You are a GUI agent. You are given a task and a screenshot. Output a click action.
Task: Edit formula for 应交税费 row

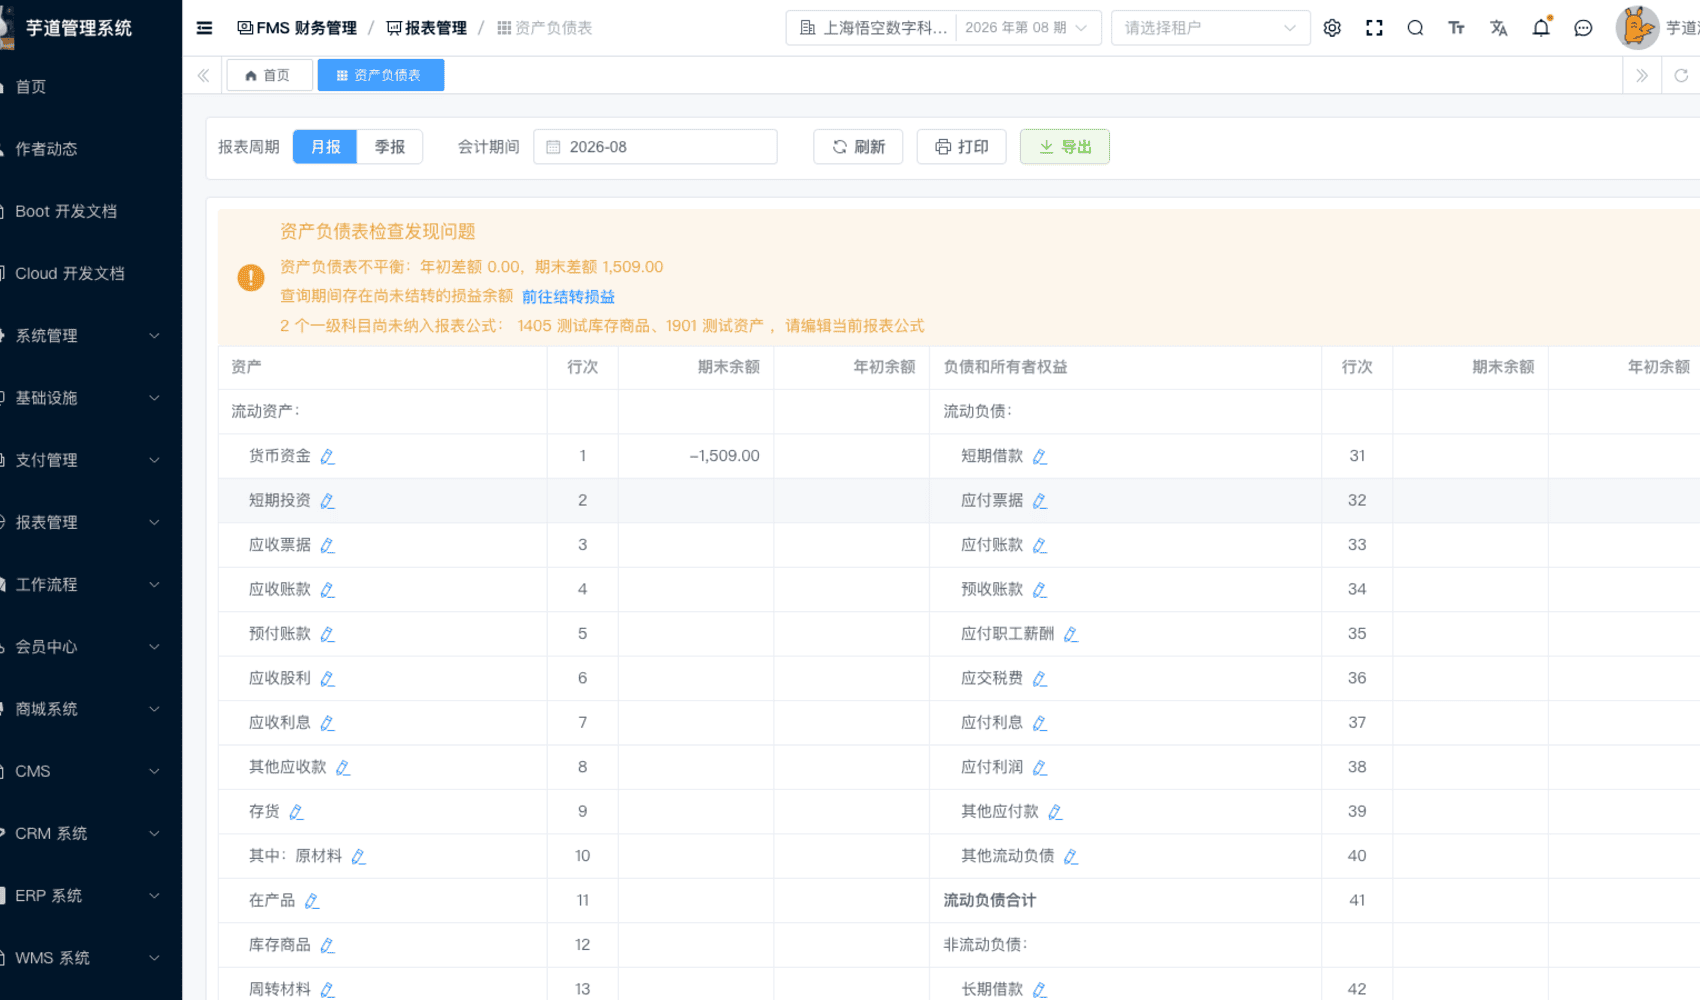point(1039,679)
